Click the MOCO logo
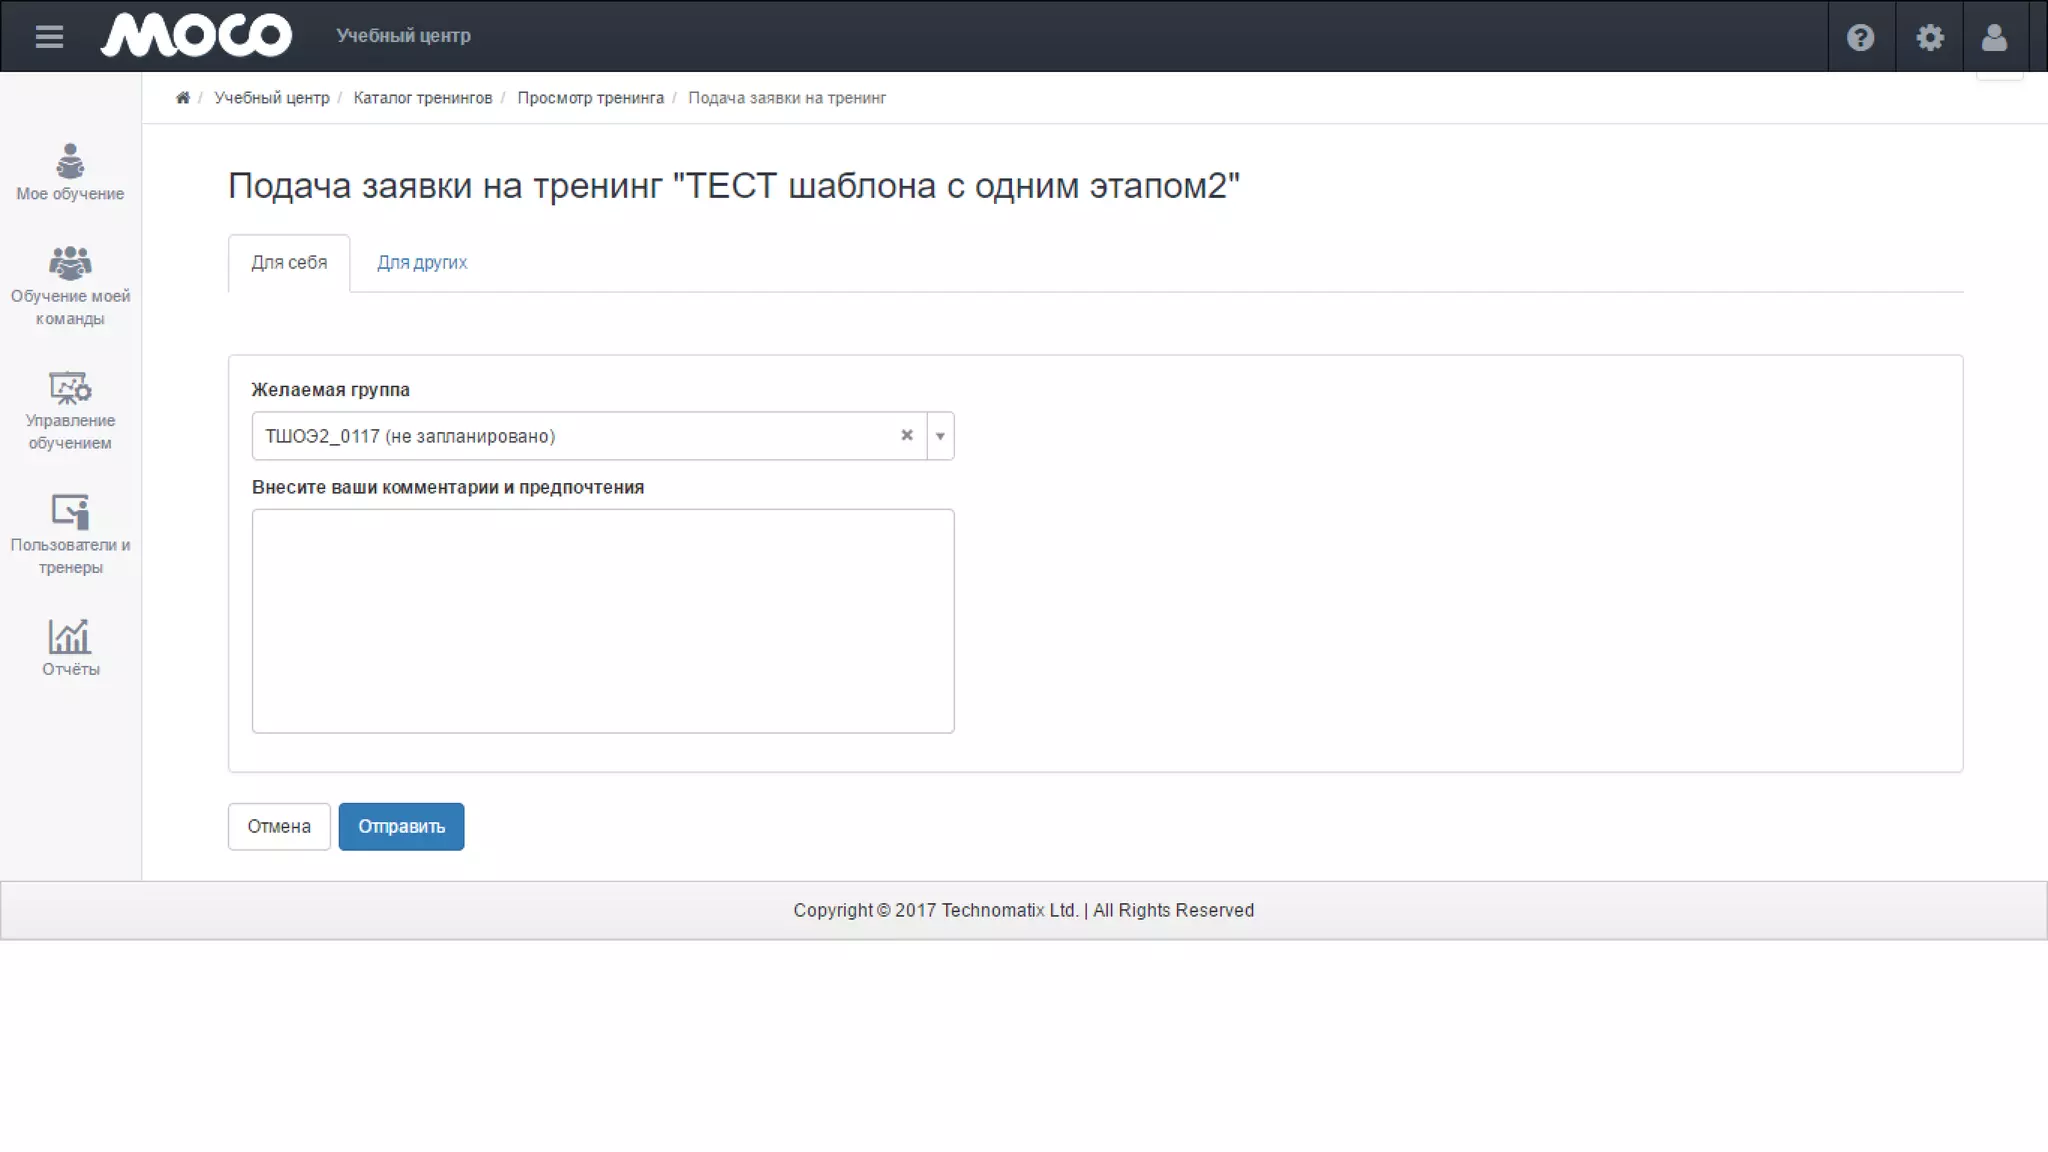Screen dimensions: 2048x1152 [196, 35]
